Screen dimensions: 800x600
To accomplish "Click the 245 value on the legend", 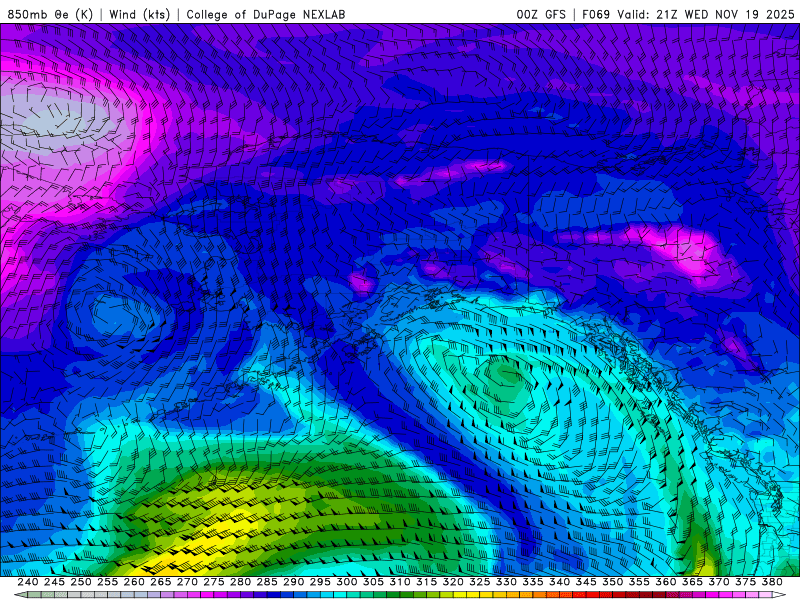I will pos(54,582).
